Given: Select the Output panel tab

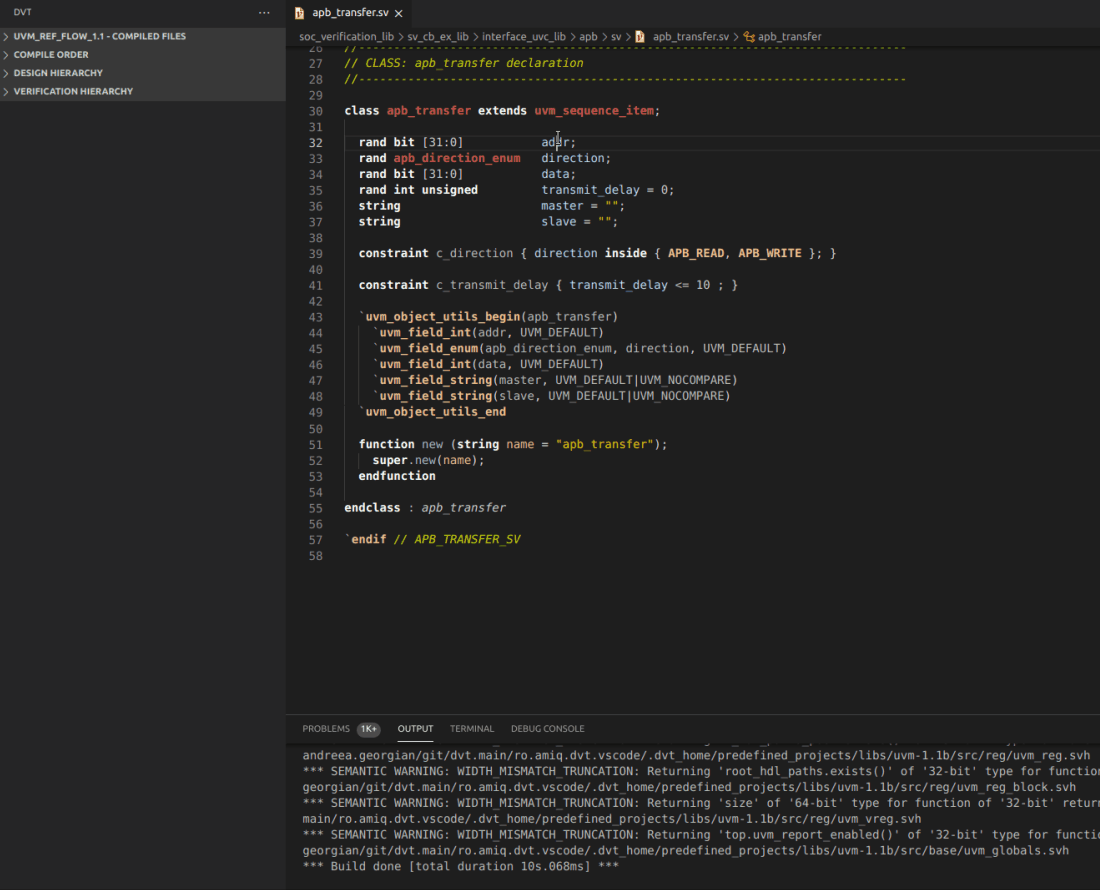Looking at the screenshot, I should pyautogui.click(x=415, y=729).
